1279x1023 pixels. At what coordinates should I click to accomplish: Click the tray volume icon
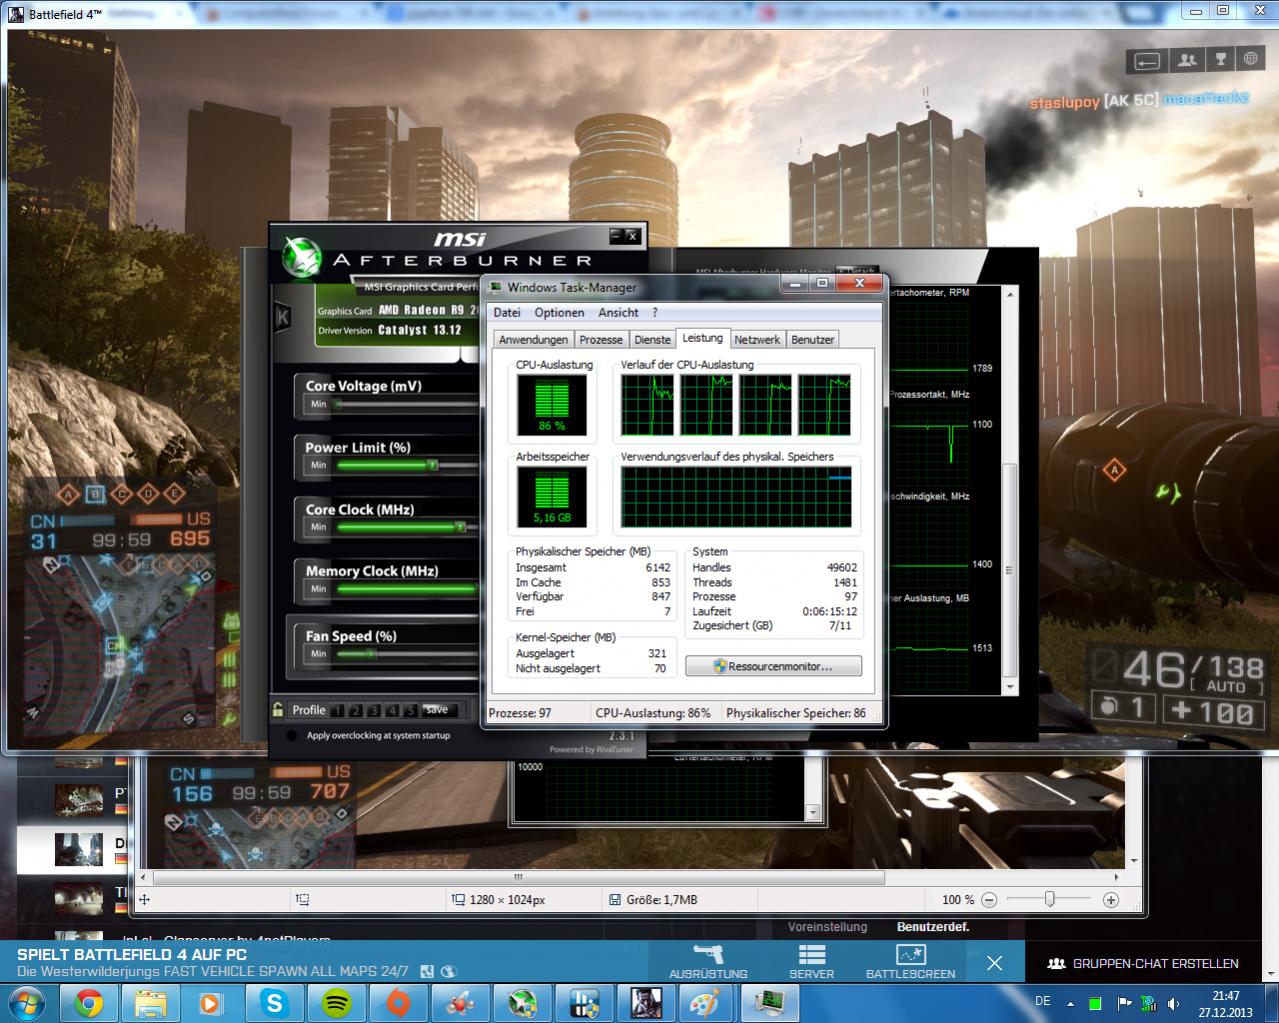point(1174,1003)
